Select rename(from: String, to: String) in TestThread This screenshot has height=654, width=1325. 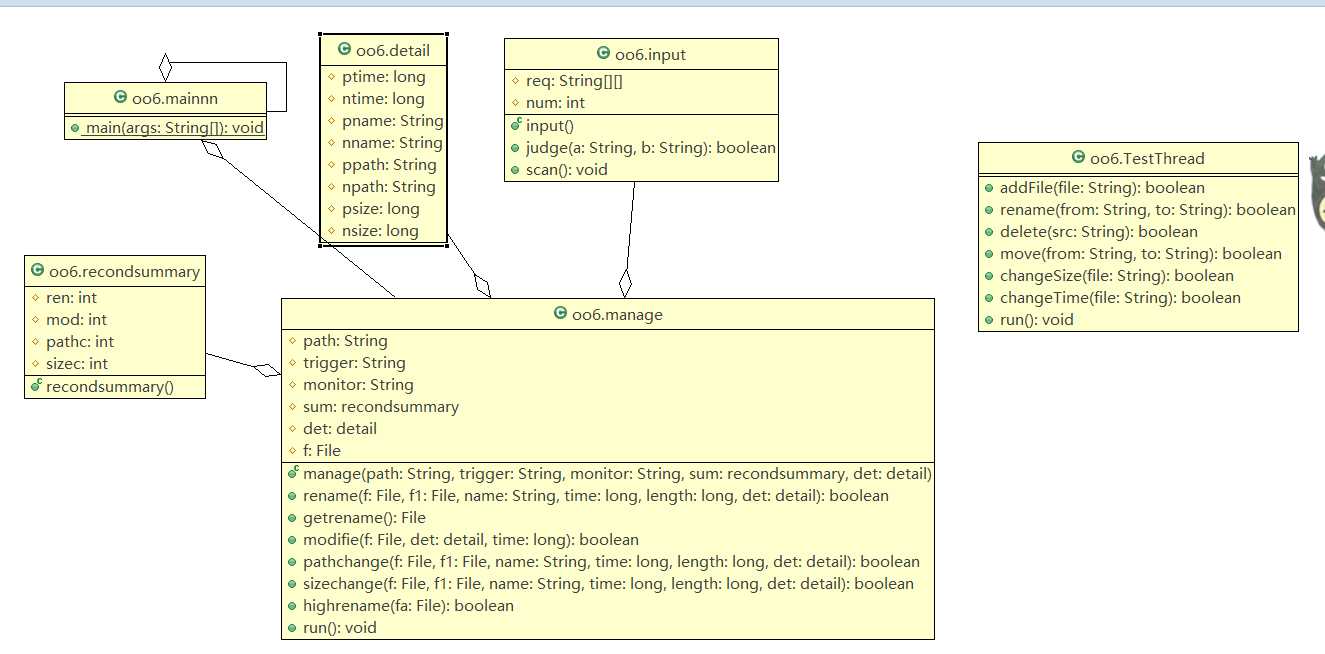click(x=1148, y=210)
